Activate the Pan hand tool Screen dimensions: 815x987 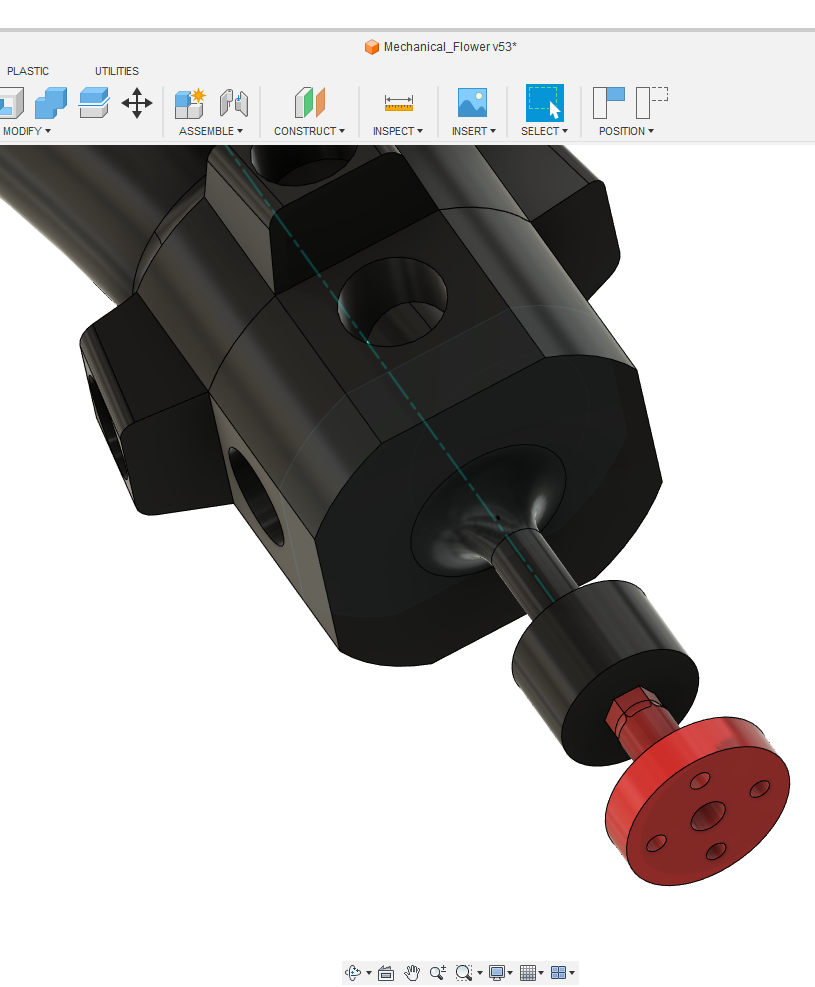point(412,973)
